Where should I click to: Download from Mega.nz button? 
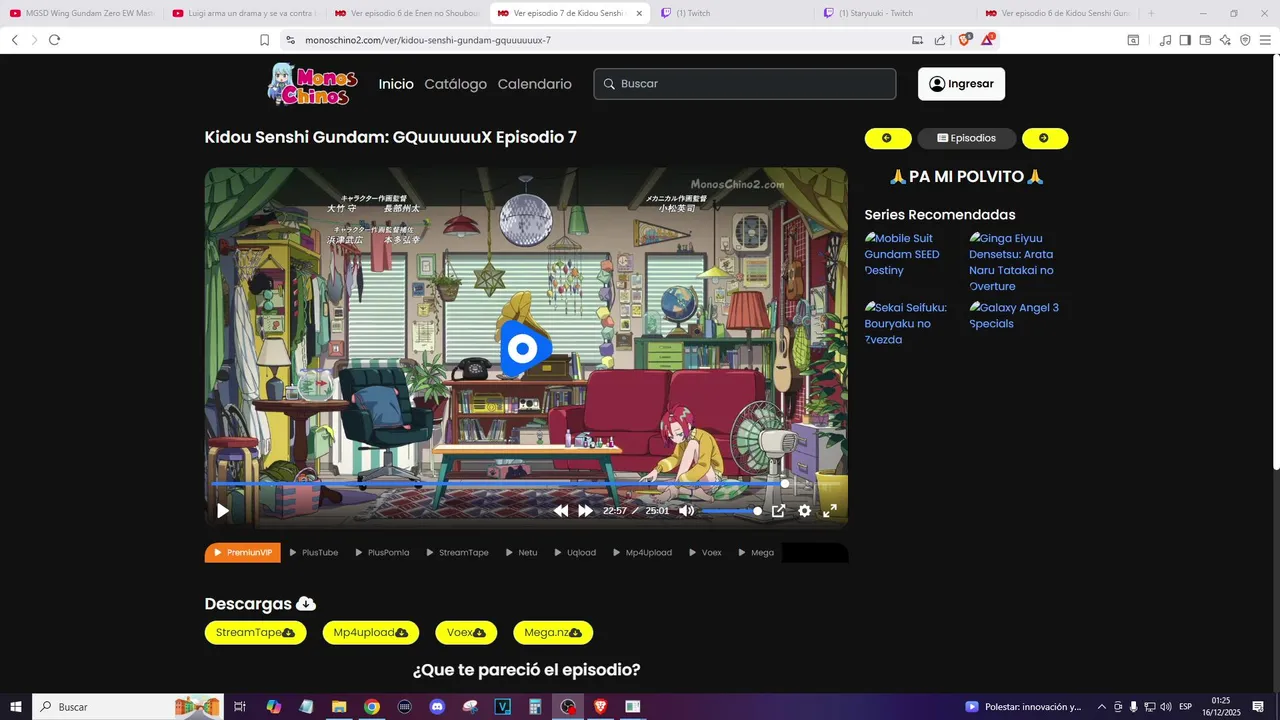point(553,632)
